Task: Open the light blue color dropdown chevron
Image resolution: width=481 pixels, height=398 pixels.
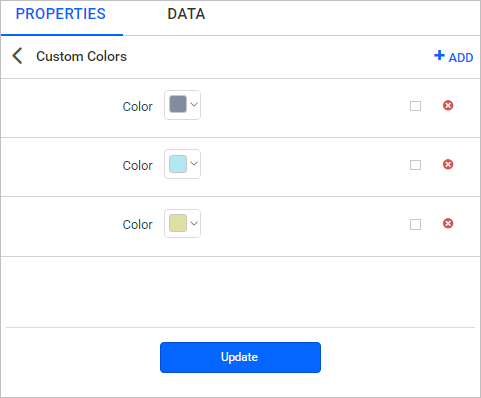Action: point(194,163)
